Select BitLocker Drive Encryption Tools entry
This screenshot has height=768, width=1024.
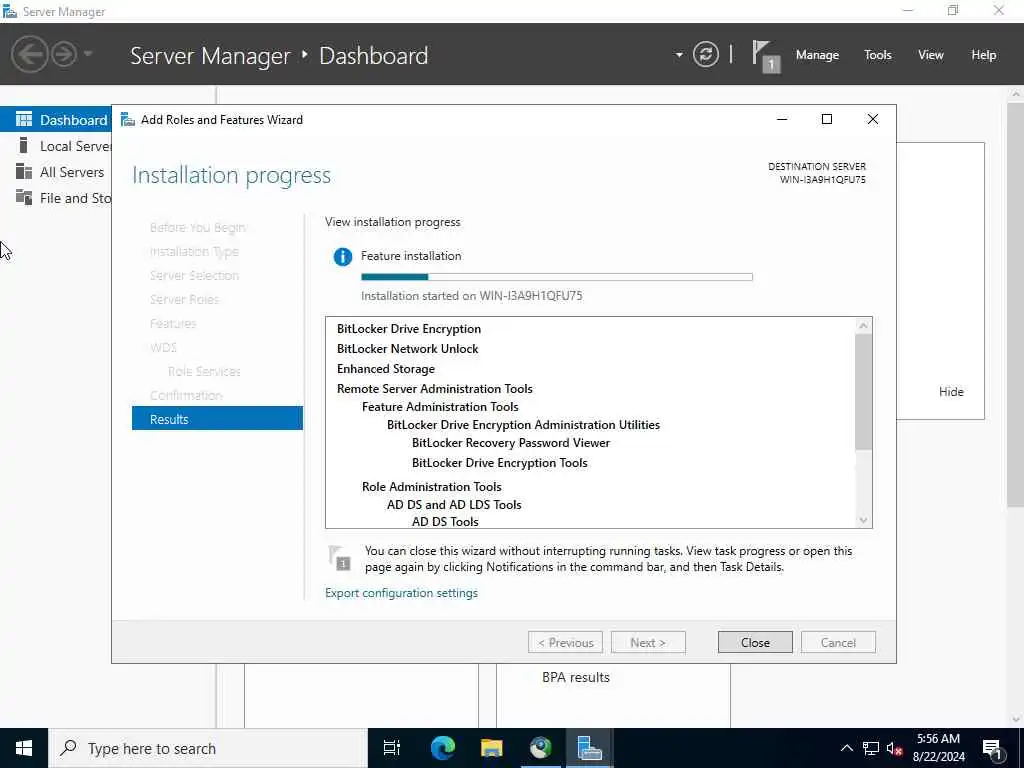pyautogui.click(x=500, y=462)
